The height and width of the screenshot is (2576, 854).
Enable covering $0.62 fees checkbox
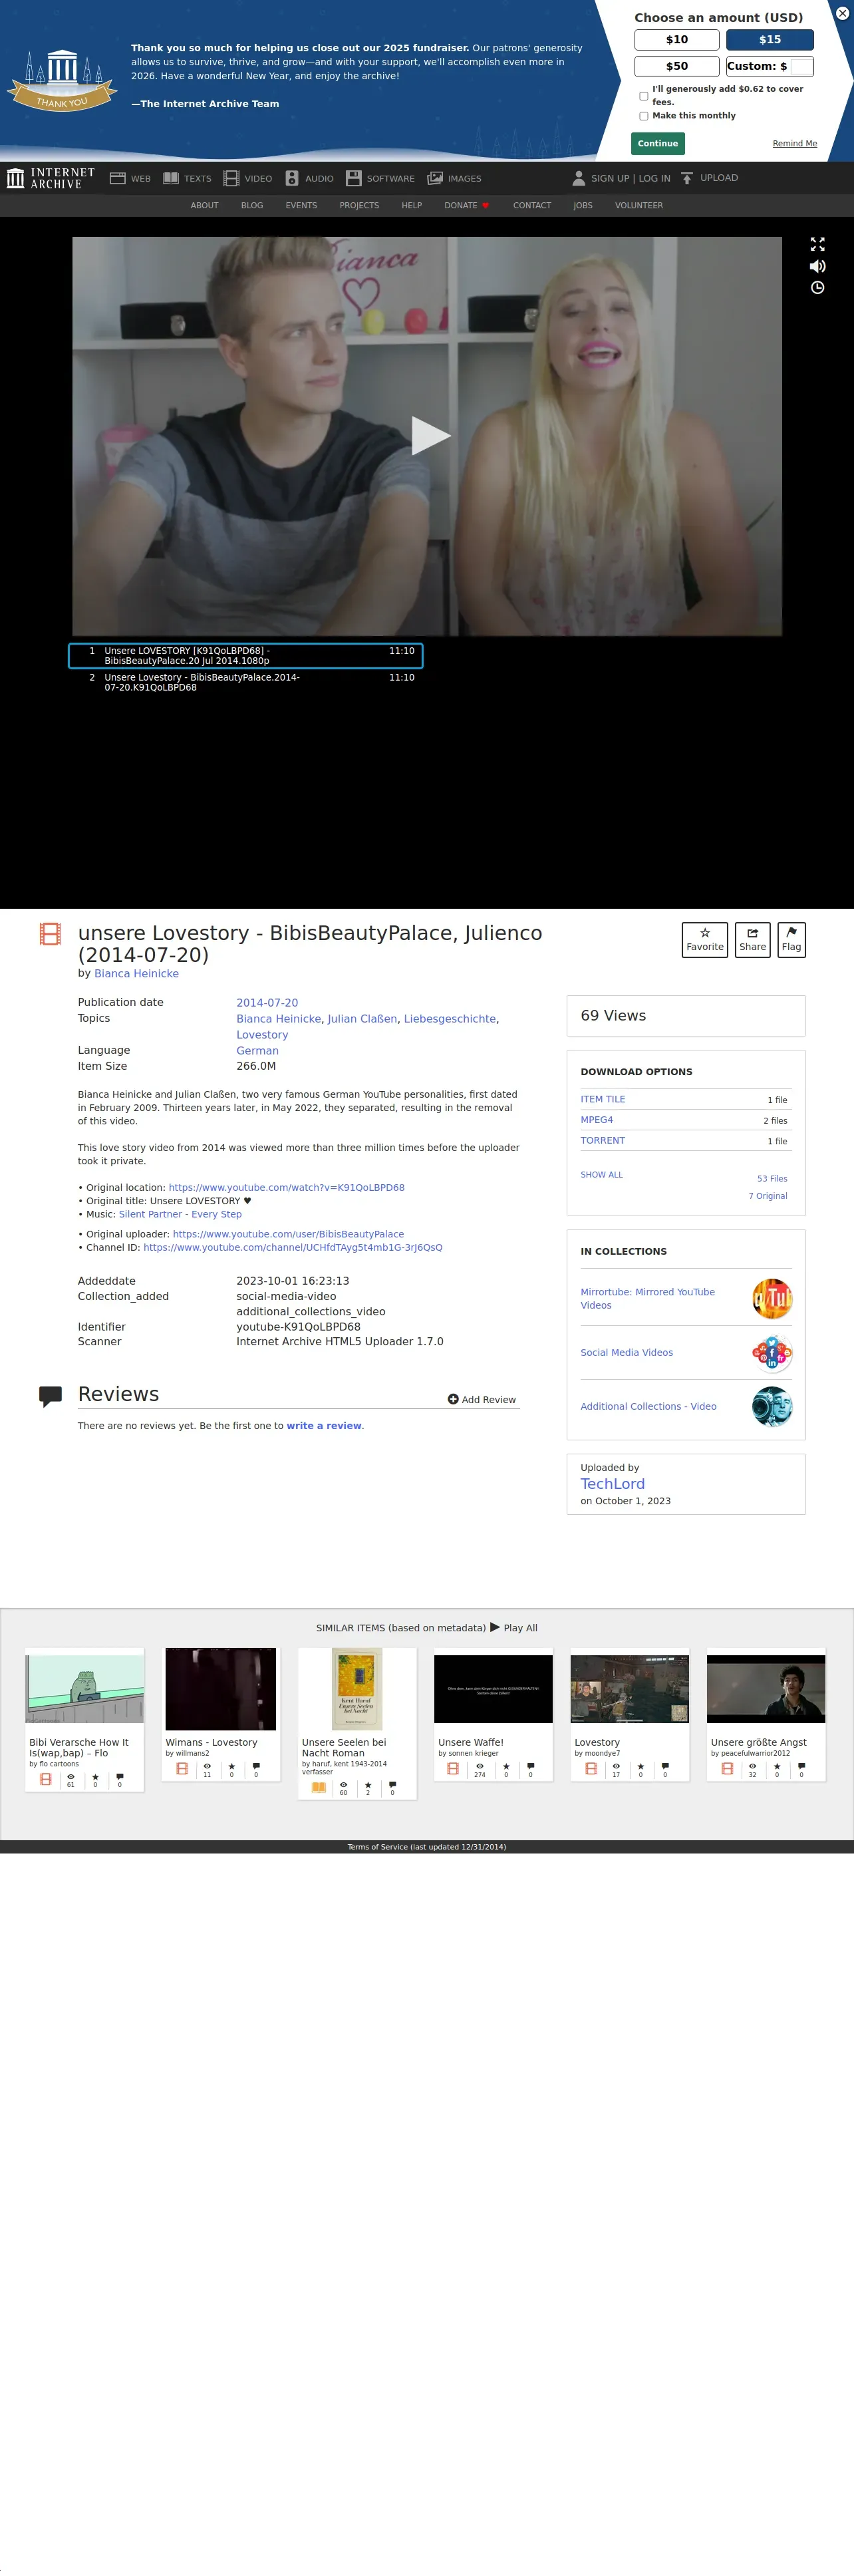point(644,96)
